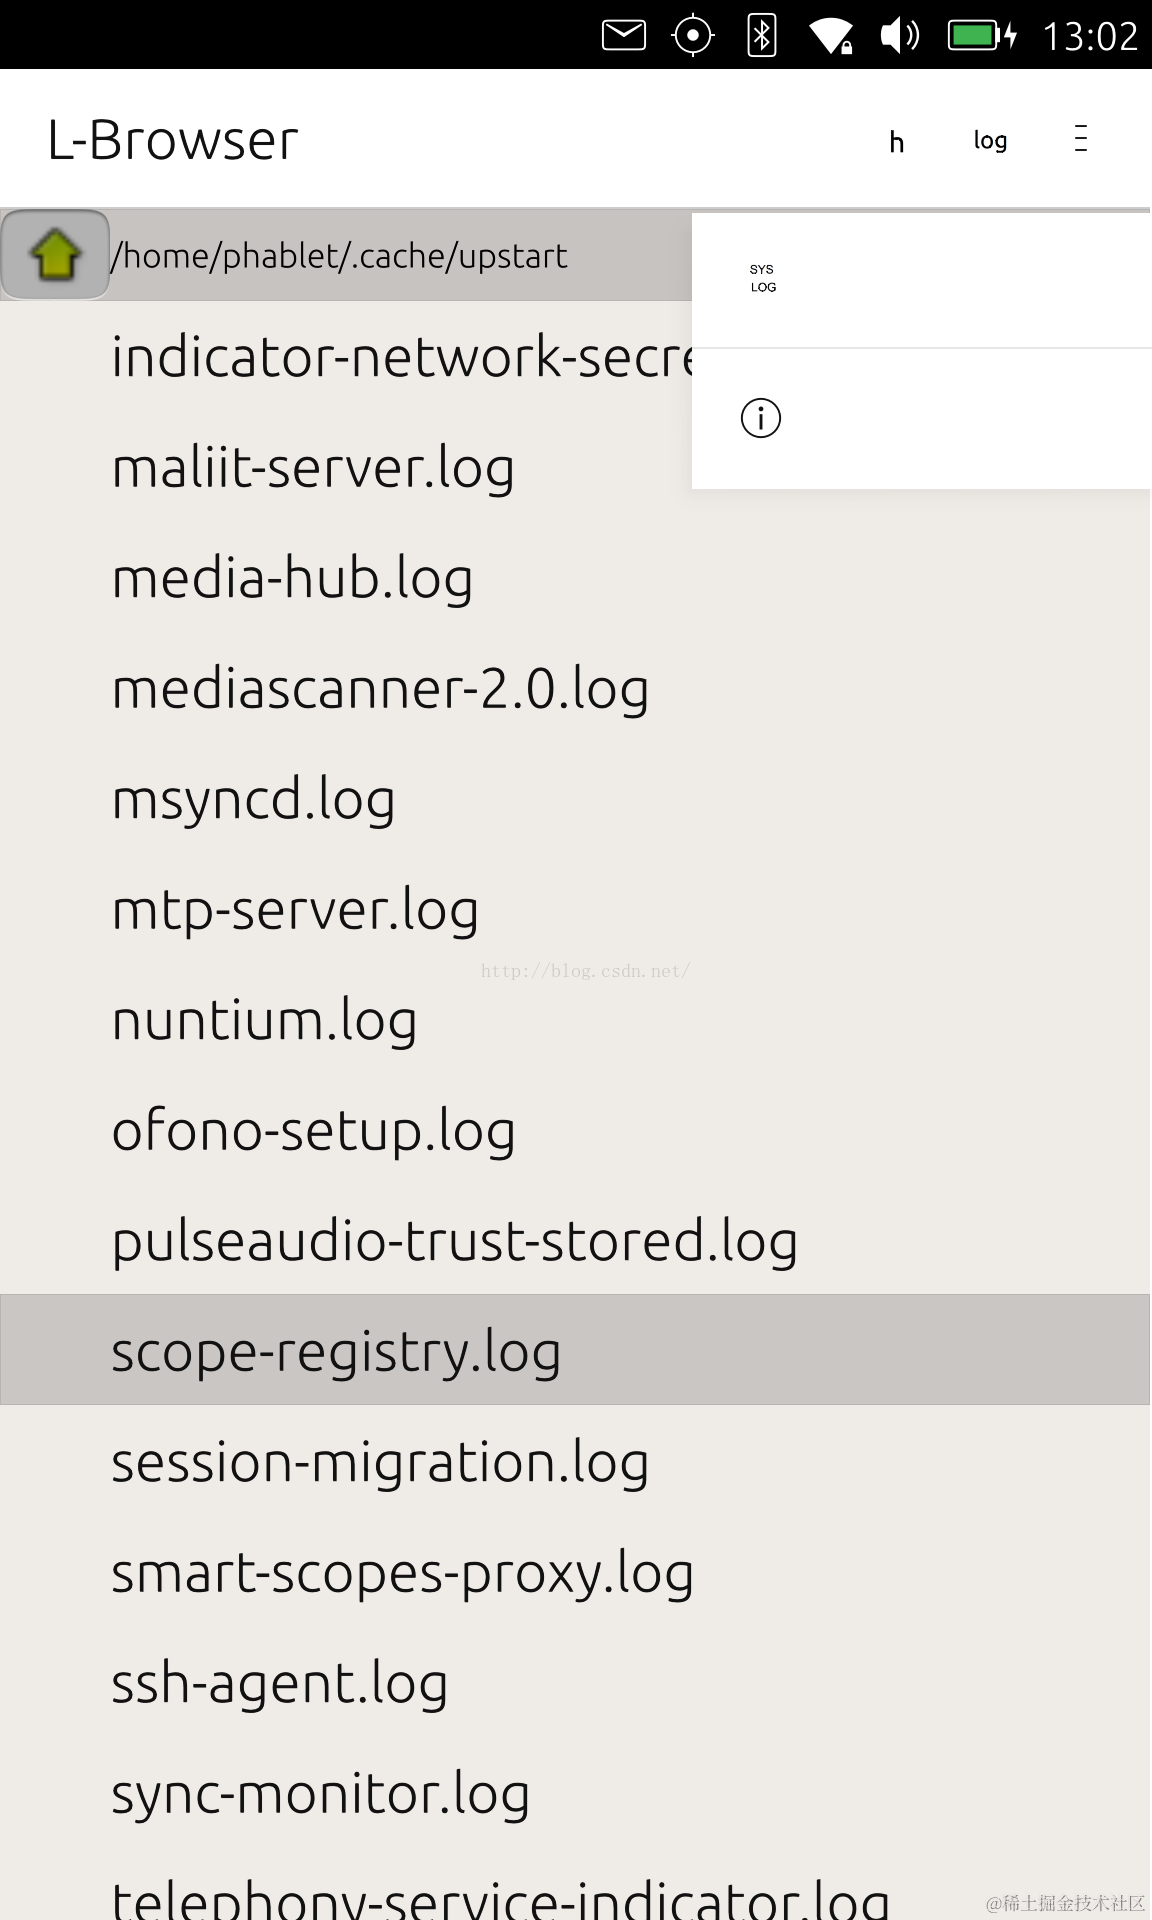This screenshot has width=1152, height=1920.
Task: Open pulseaudio-trust-stored.log file
Action: pyautogui.click(x=454, y=1242)
